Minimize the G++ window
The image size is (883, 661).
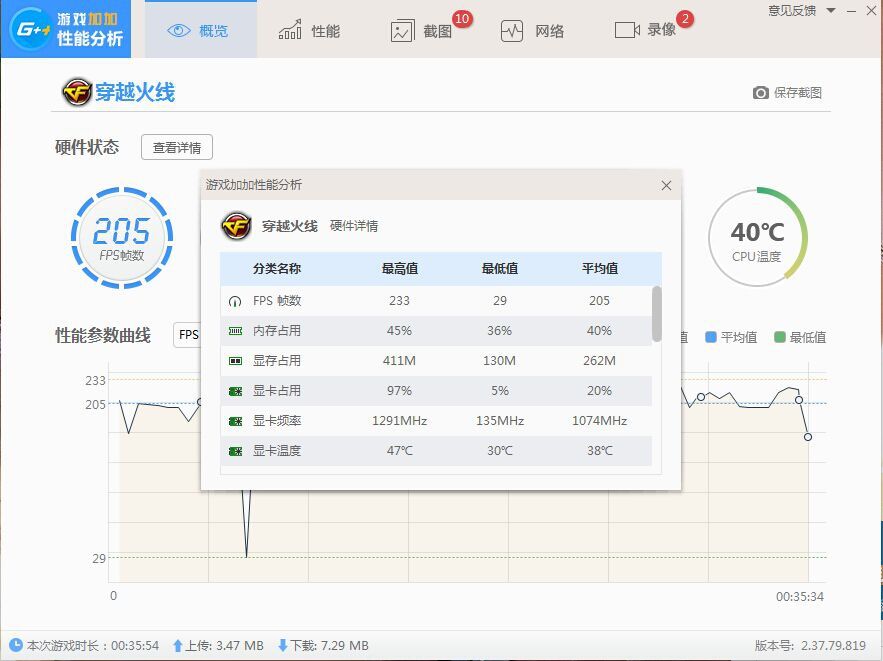[851, 11]
